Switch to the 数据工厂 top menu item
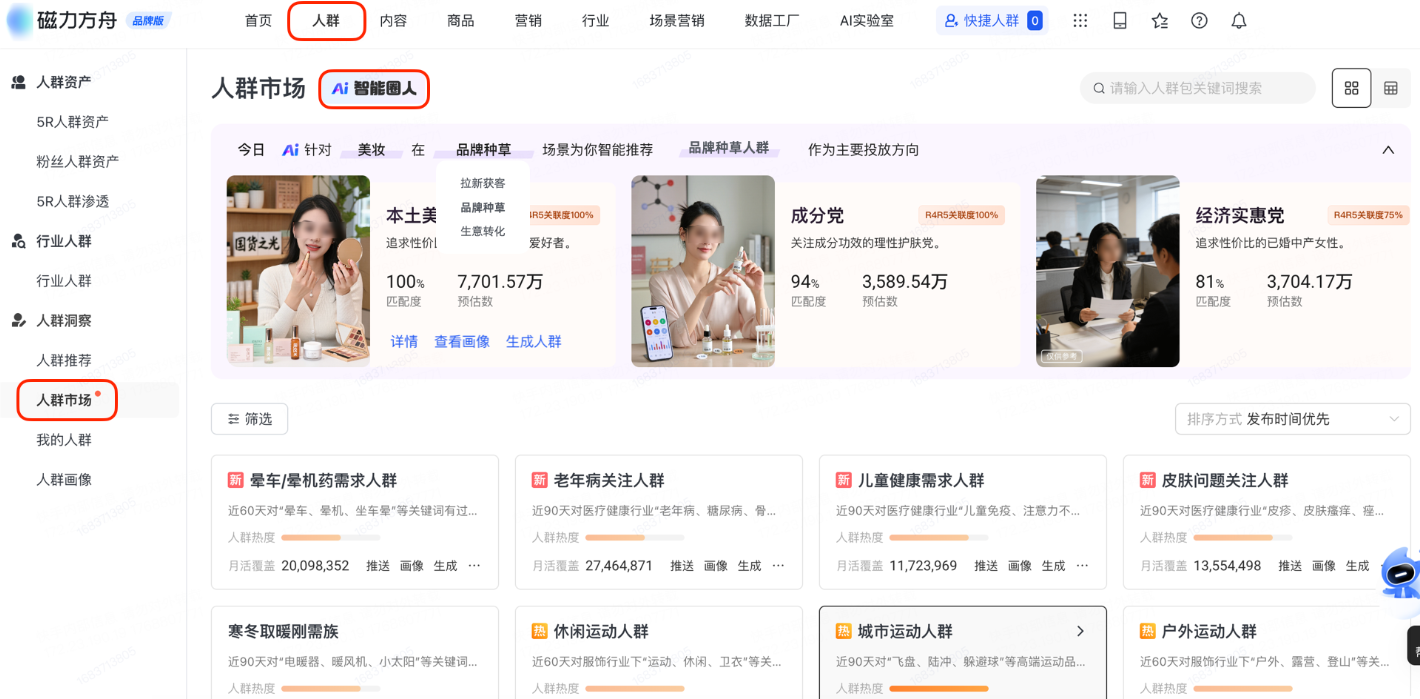The height and width of the screenshot is (699, 1420). [773, 20]
